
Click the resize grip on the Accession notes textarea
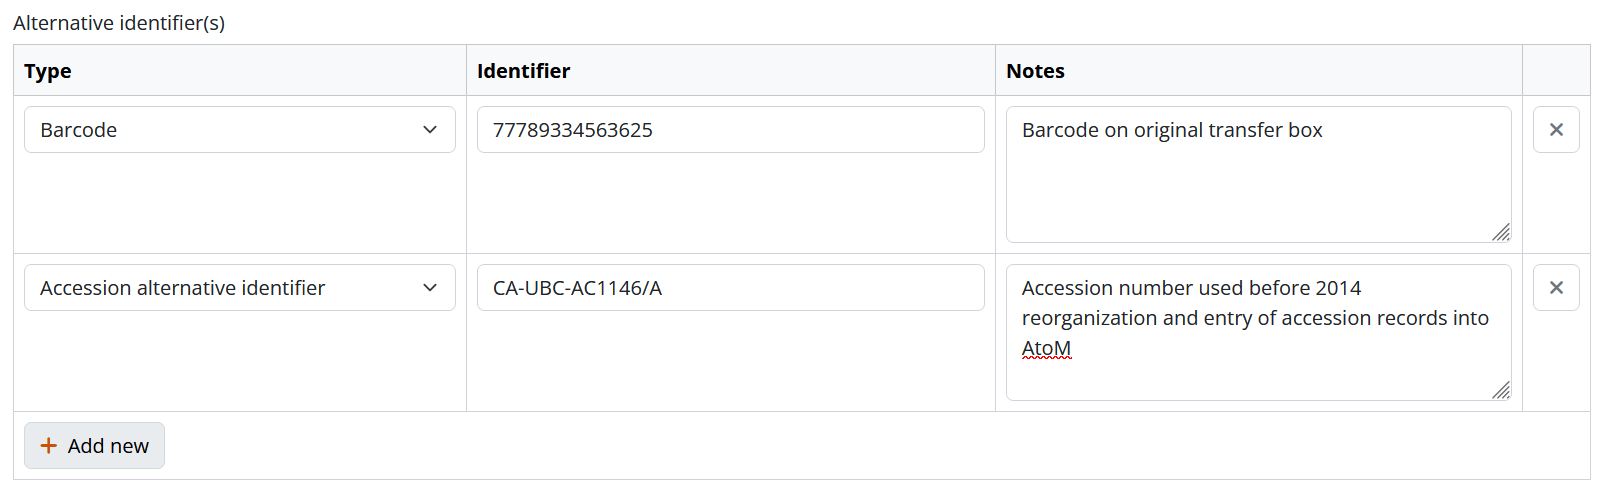tap(1500, 390)
